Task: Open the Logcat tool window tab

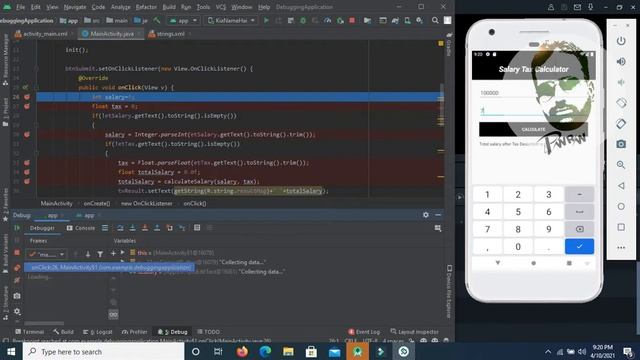Action: pyautogui.click(x=98, y=332)
